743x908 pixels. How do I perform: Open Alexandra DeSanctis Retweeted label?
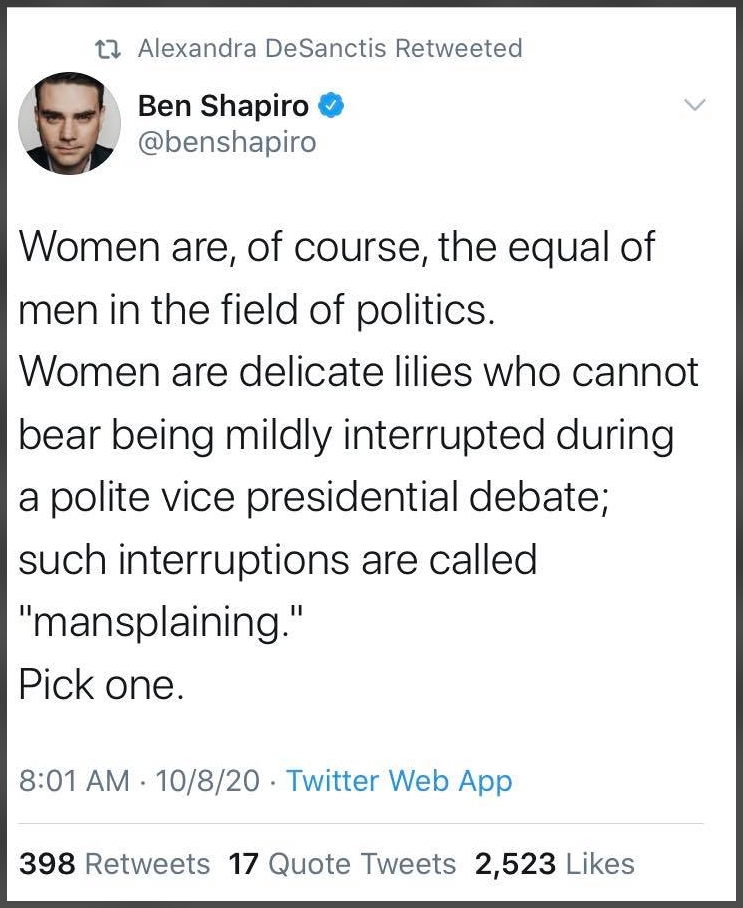(329, 48)
